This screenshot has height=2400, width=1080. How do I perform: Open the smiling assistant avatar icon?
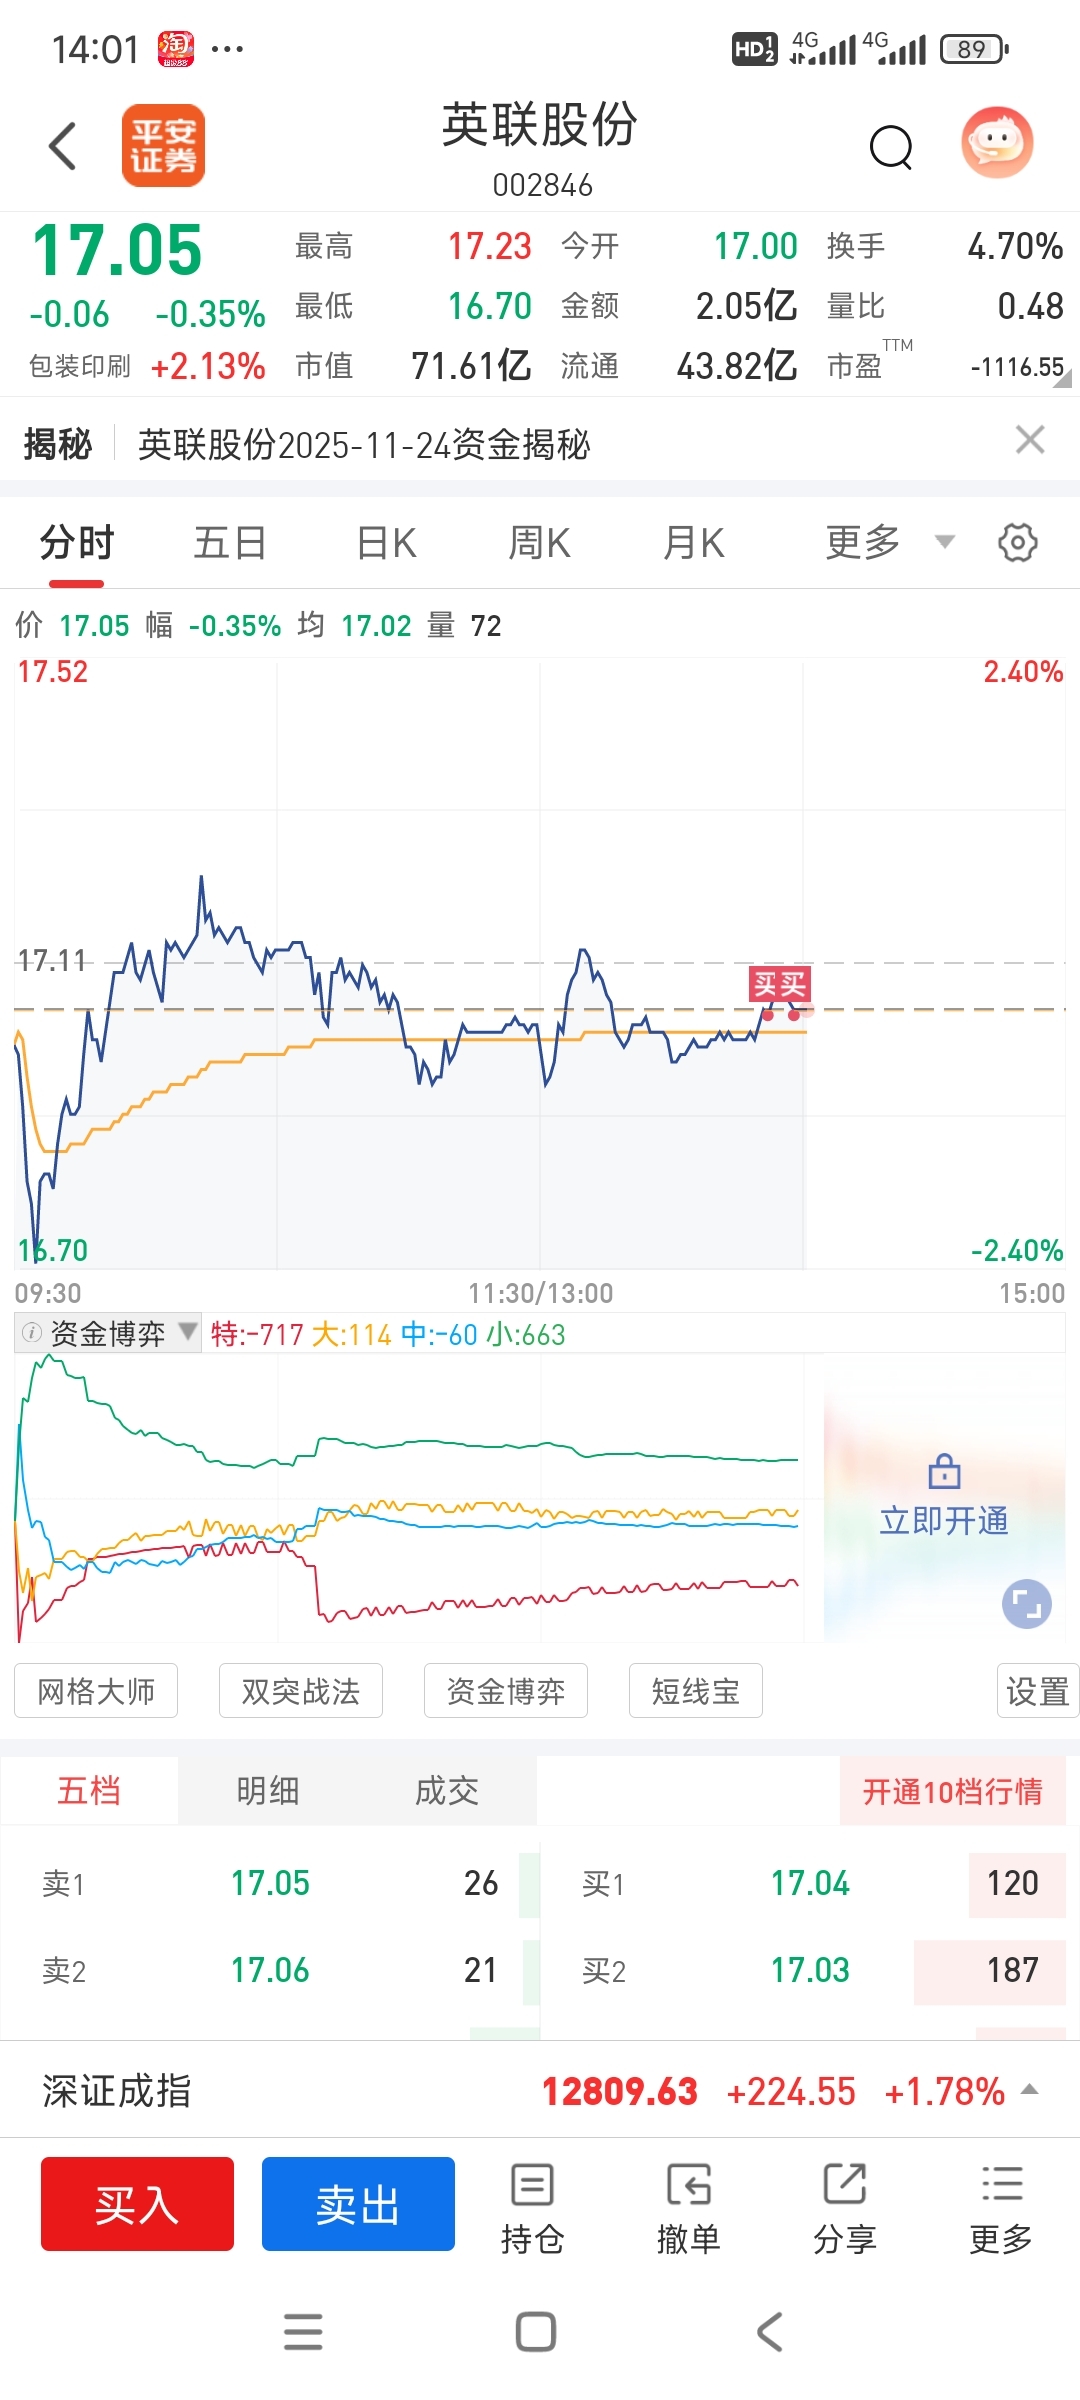[x=997, y=143]
